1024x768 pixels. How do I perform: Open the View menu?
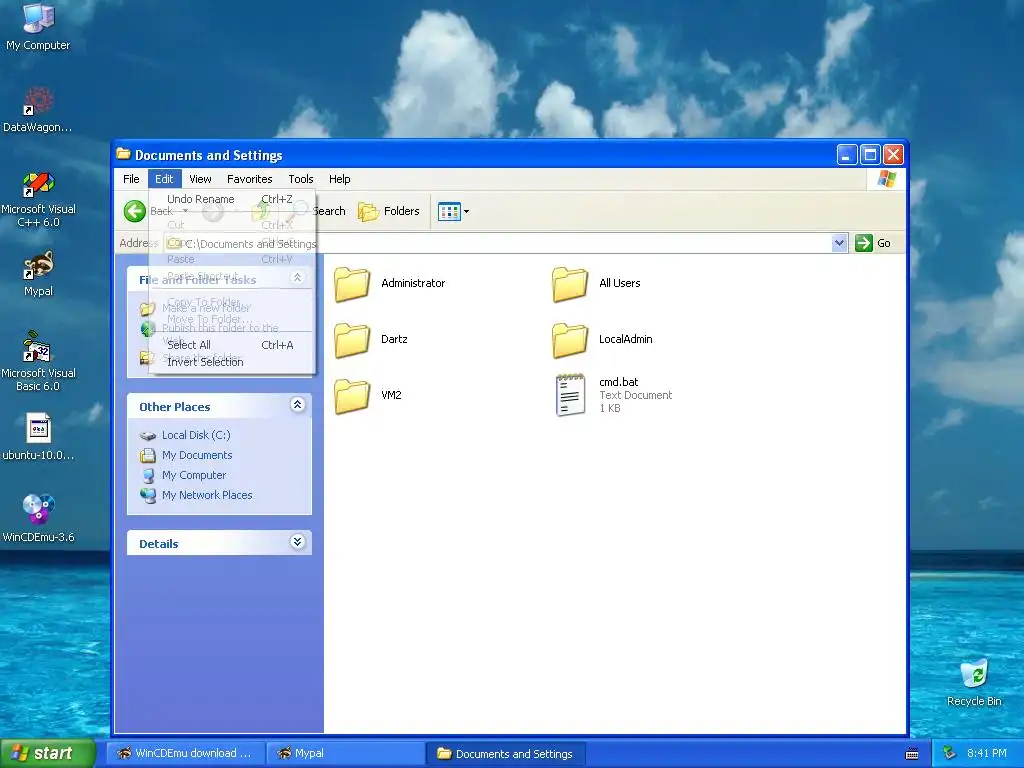[x=200, y=179]
